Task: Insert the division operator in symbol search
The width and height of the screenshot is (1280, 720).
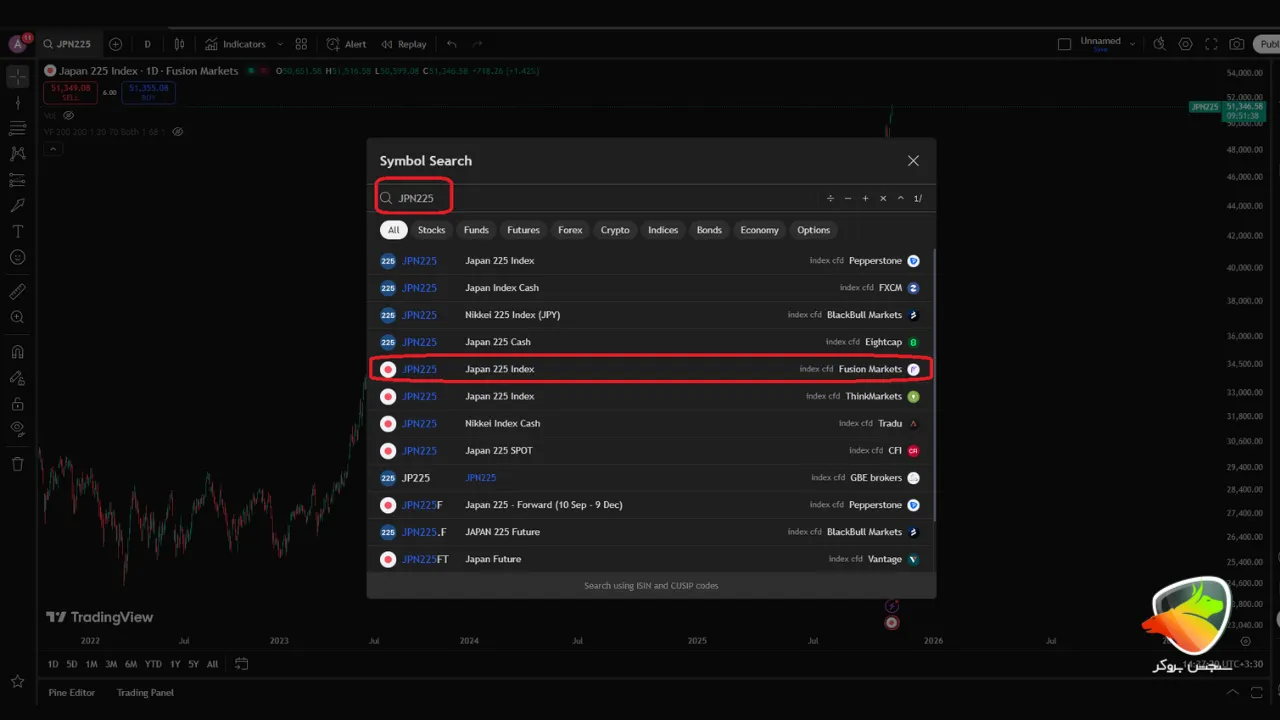Action: pos(830,198)
